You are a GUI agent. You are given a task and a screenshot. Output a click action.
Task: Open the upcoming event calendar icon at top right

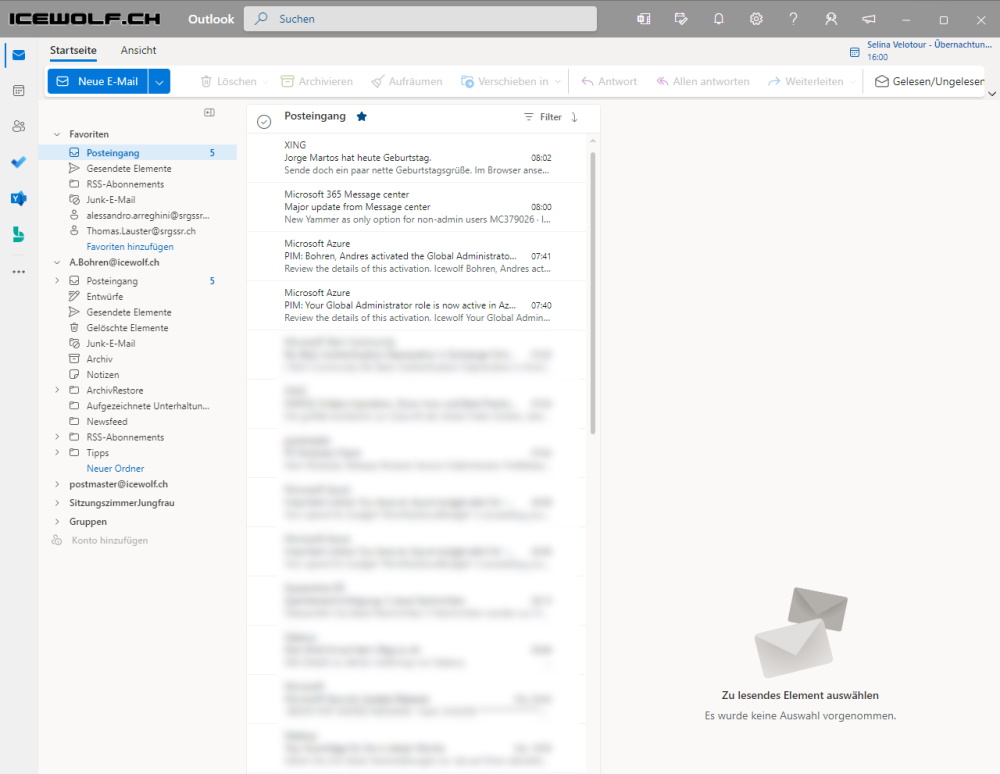[855, 52]
